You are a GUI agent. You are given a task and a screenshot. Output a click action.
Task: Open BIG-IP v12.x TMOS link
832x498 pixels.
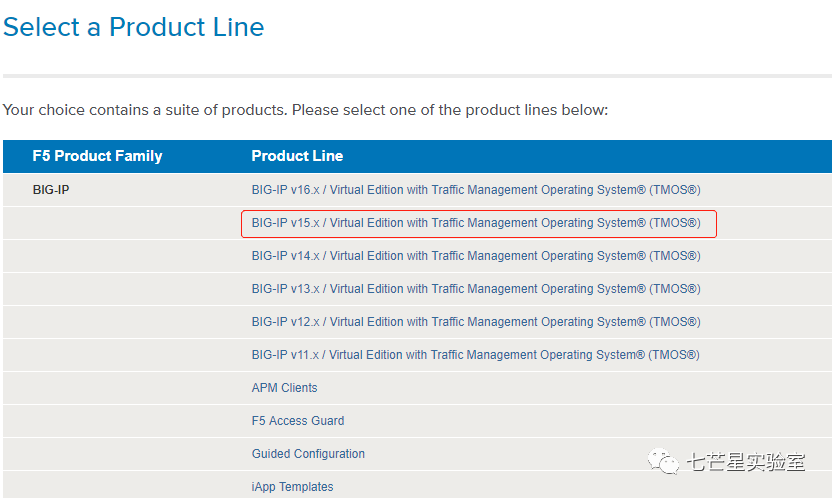tap(475, 322)
